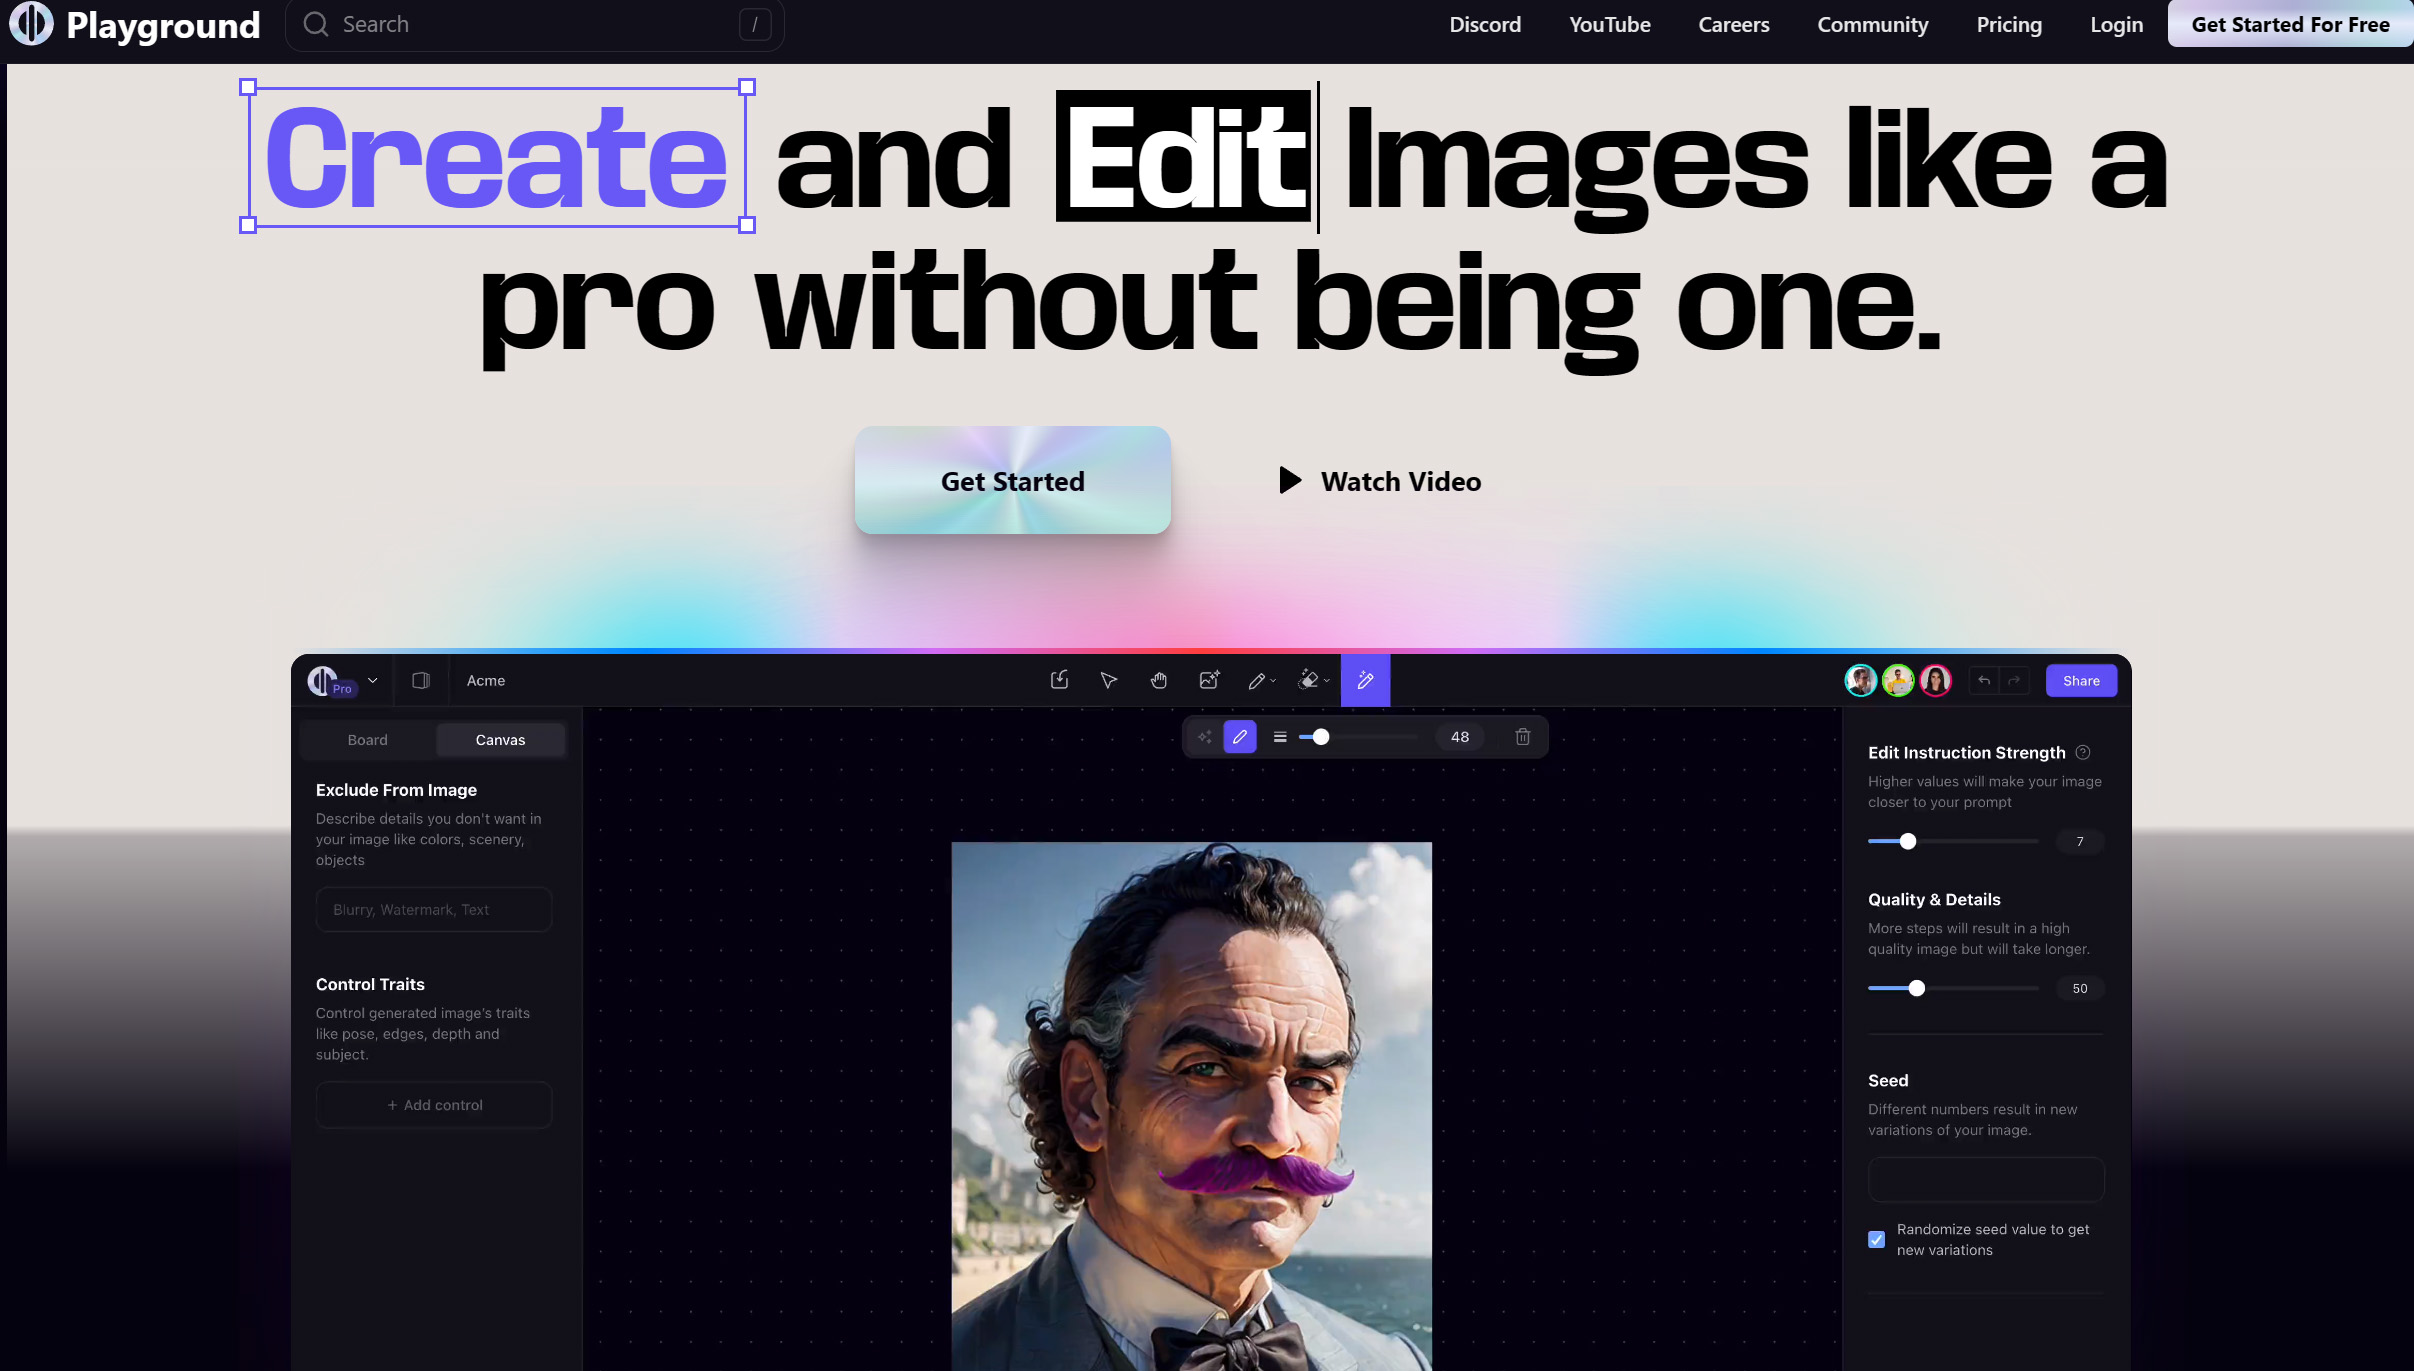Click the undo arrow icon
The image size is (2414, 1371).
tap(1984, 681)
